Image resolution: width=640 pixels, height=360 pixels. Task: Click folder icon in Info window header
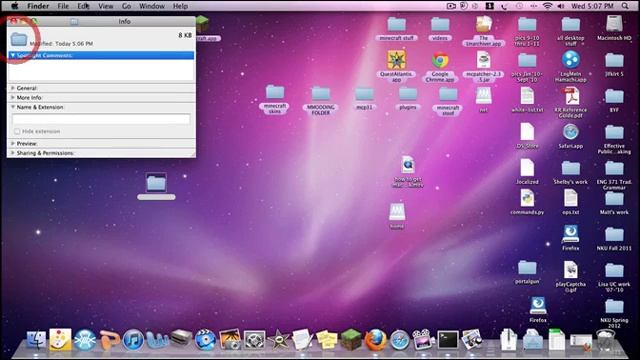click(19, 39)
